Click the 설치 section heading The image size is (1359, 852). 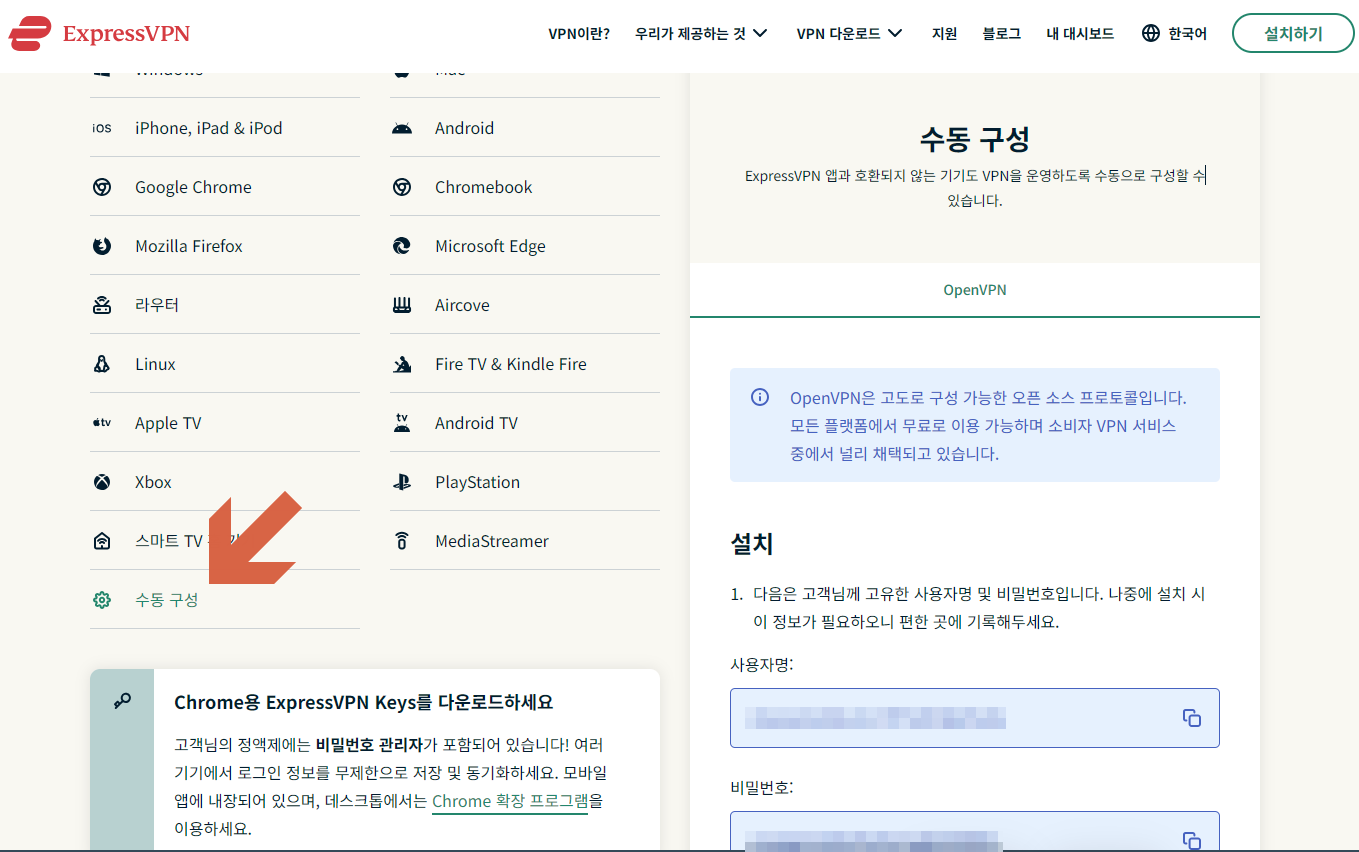752,544
